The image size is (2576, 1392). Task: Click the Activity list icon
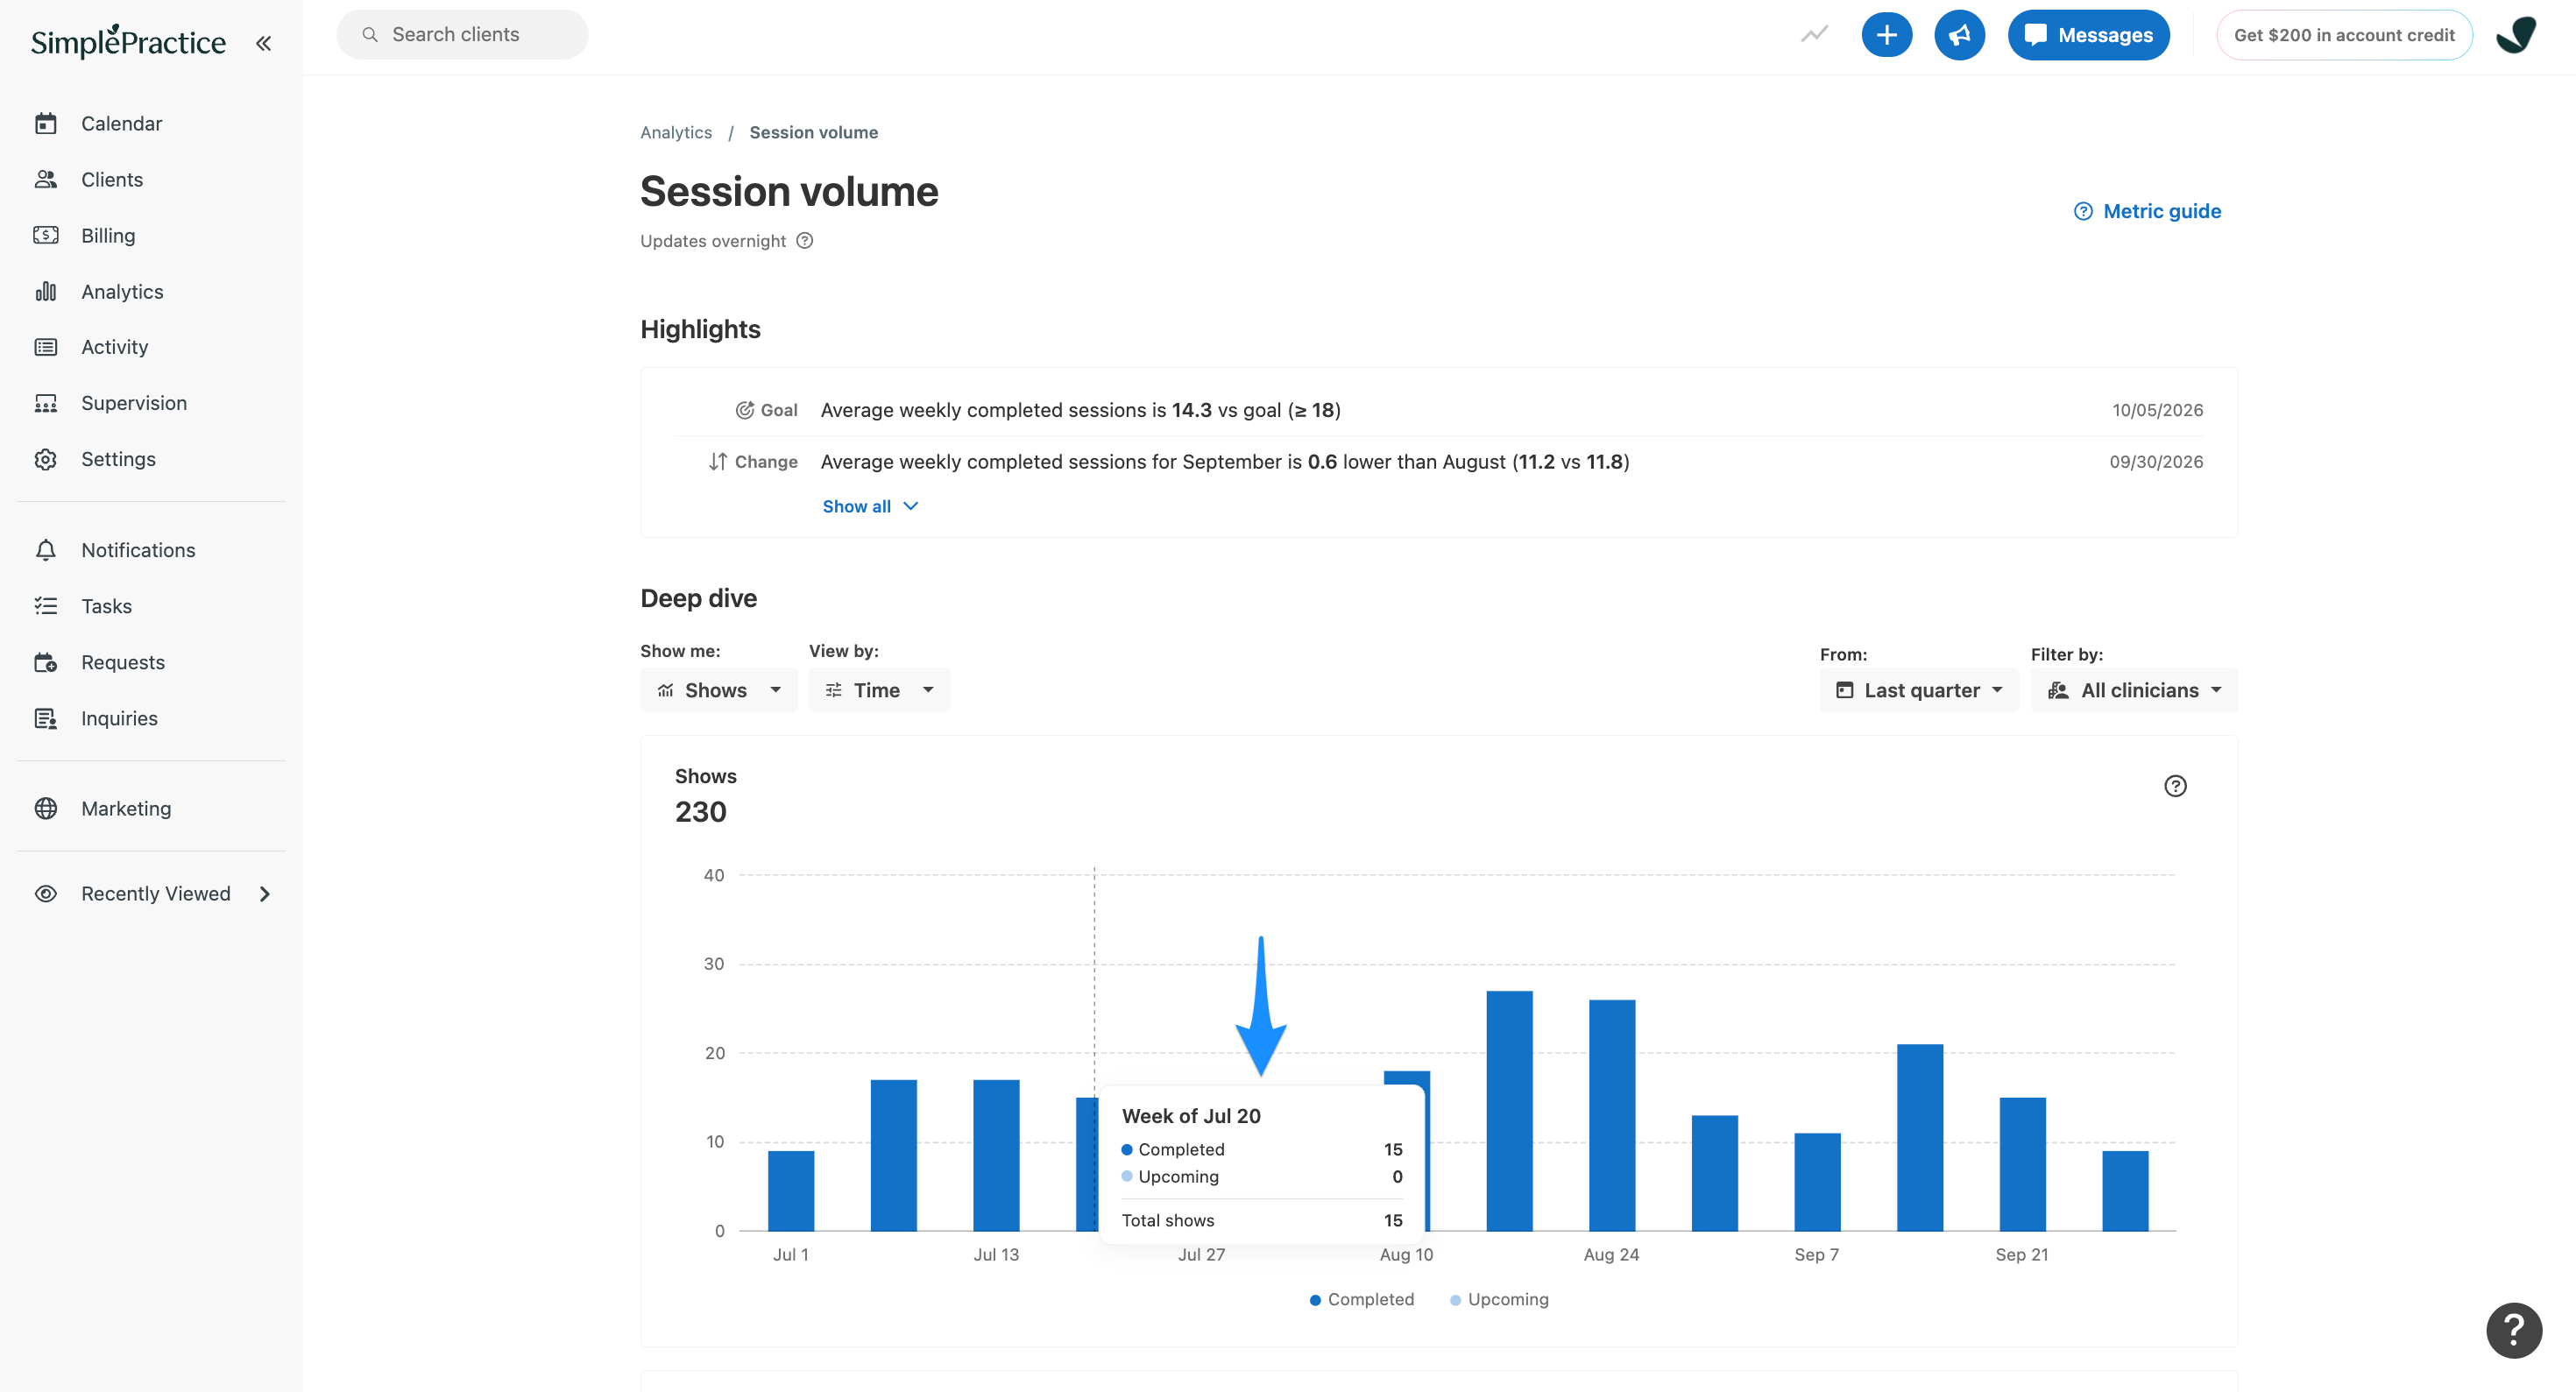coord(46,347)
